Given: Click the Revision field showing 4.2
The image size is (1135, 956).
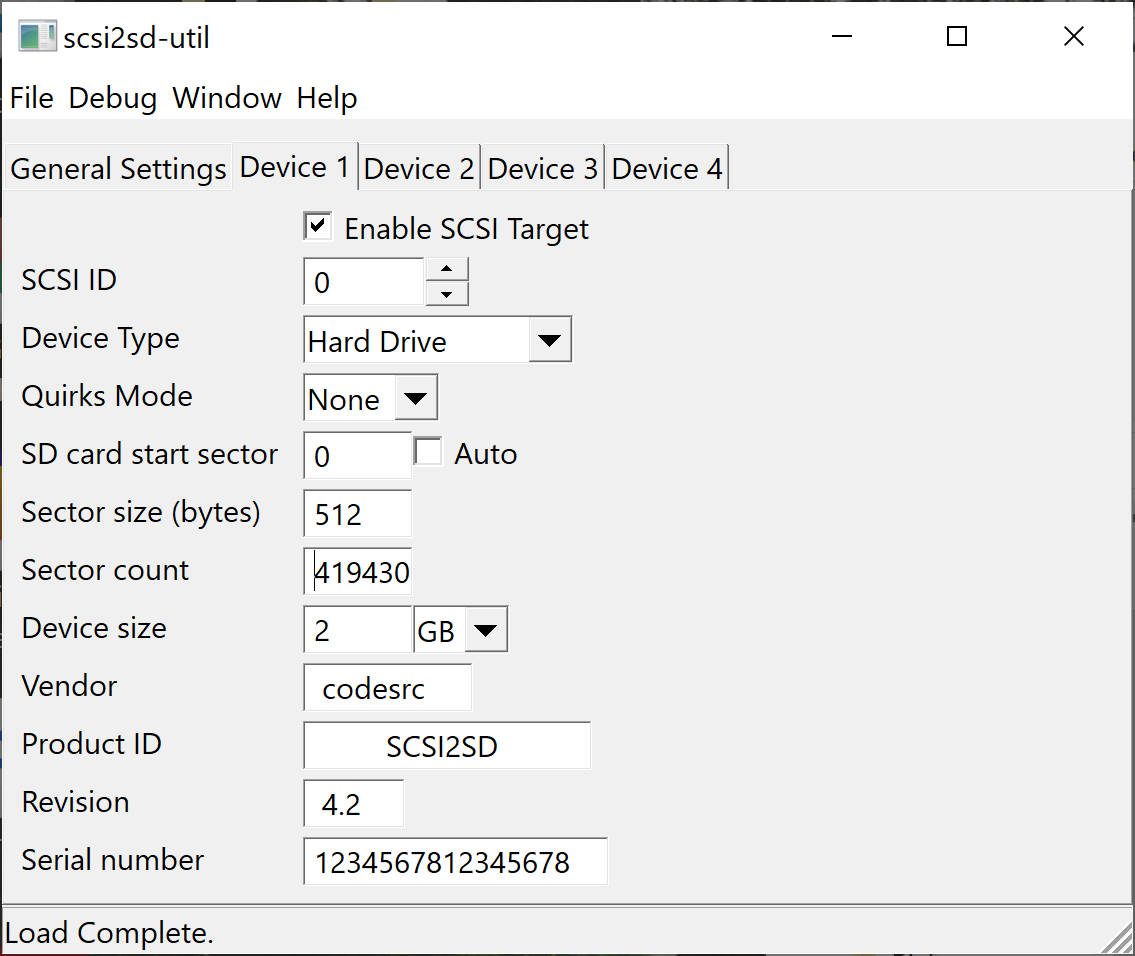Looking at the screenshot, I should [353, 803].
